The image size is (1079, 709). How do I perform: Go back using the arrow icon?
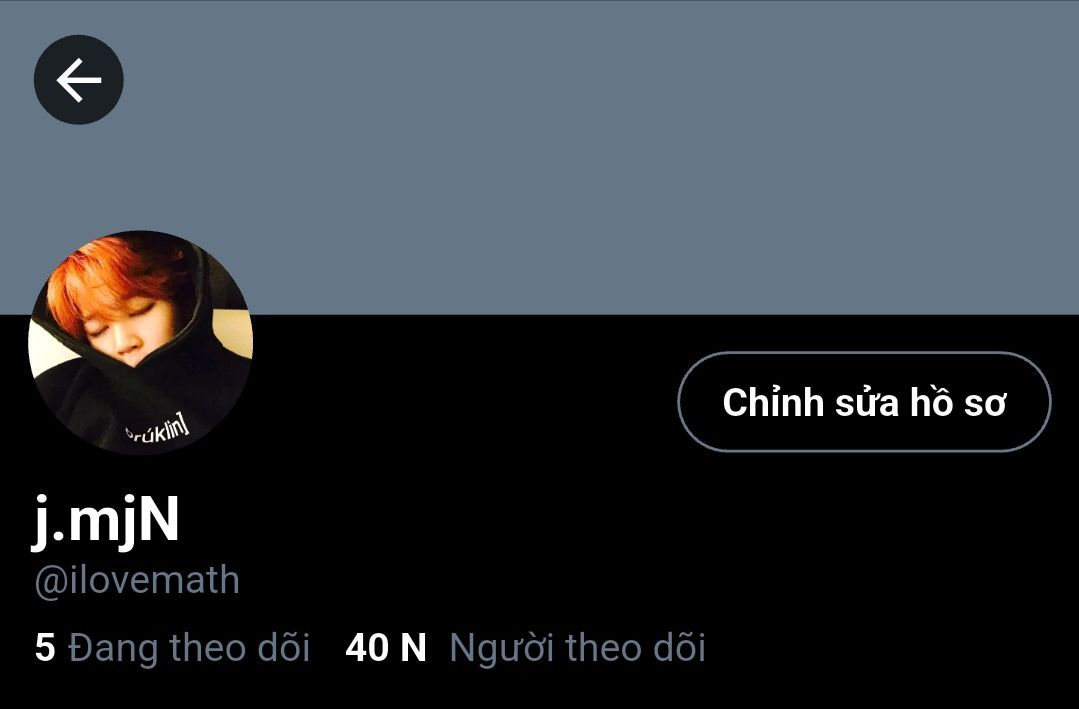[x=78, y=80]
